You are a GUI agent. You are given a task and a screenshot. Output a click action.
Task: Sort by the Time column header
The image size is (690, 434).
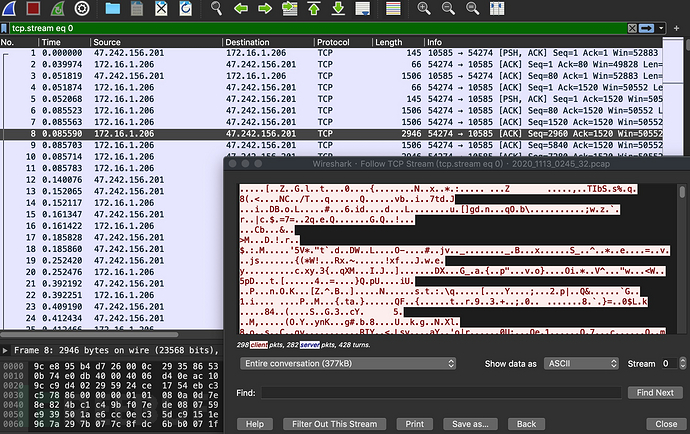pos(65,42)
